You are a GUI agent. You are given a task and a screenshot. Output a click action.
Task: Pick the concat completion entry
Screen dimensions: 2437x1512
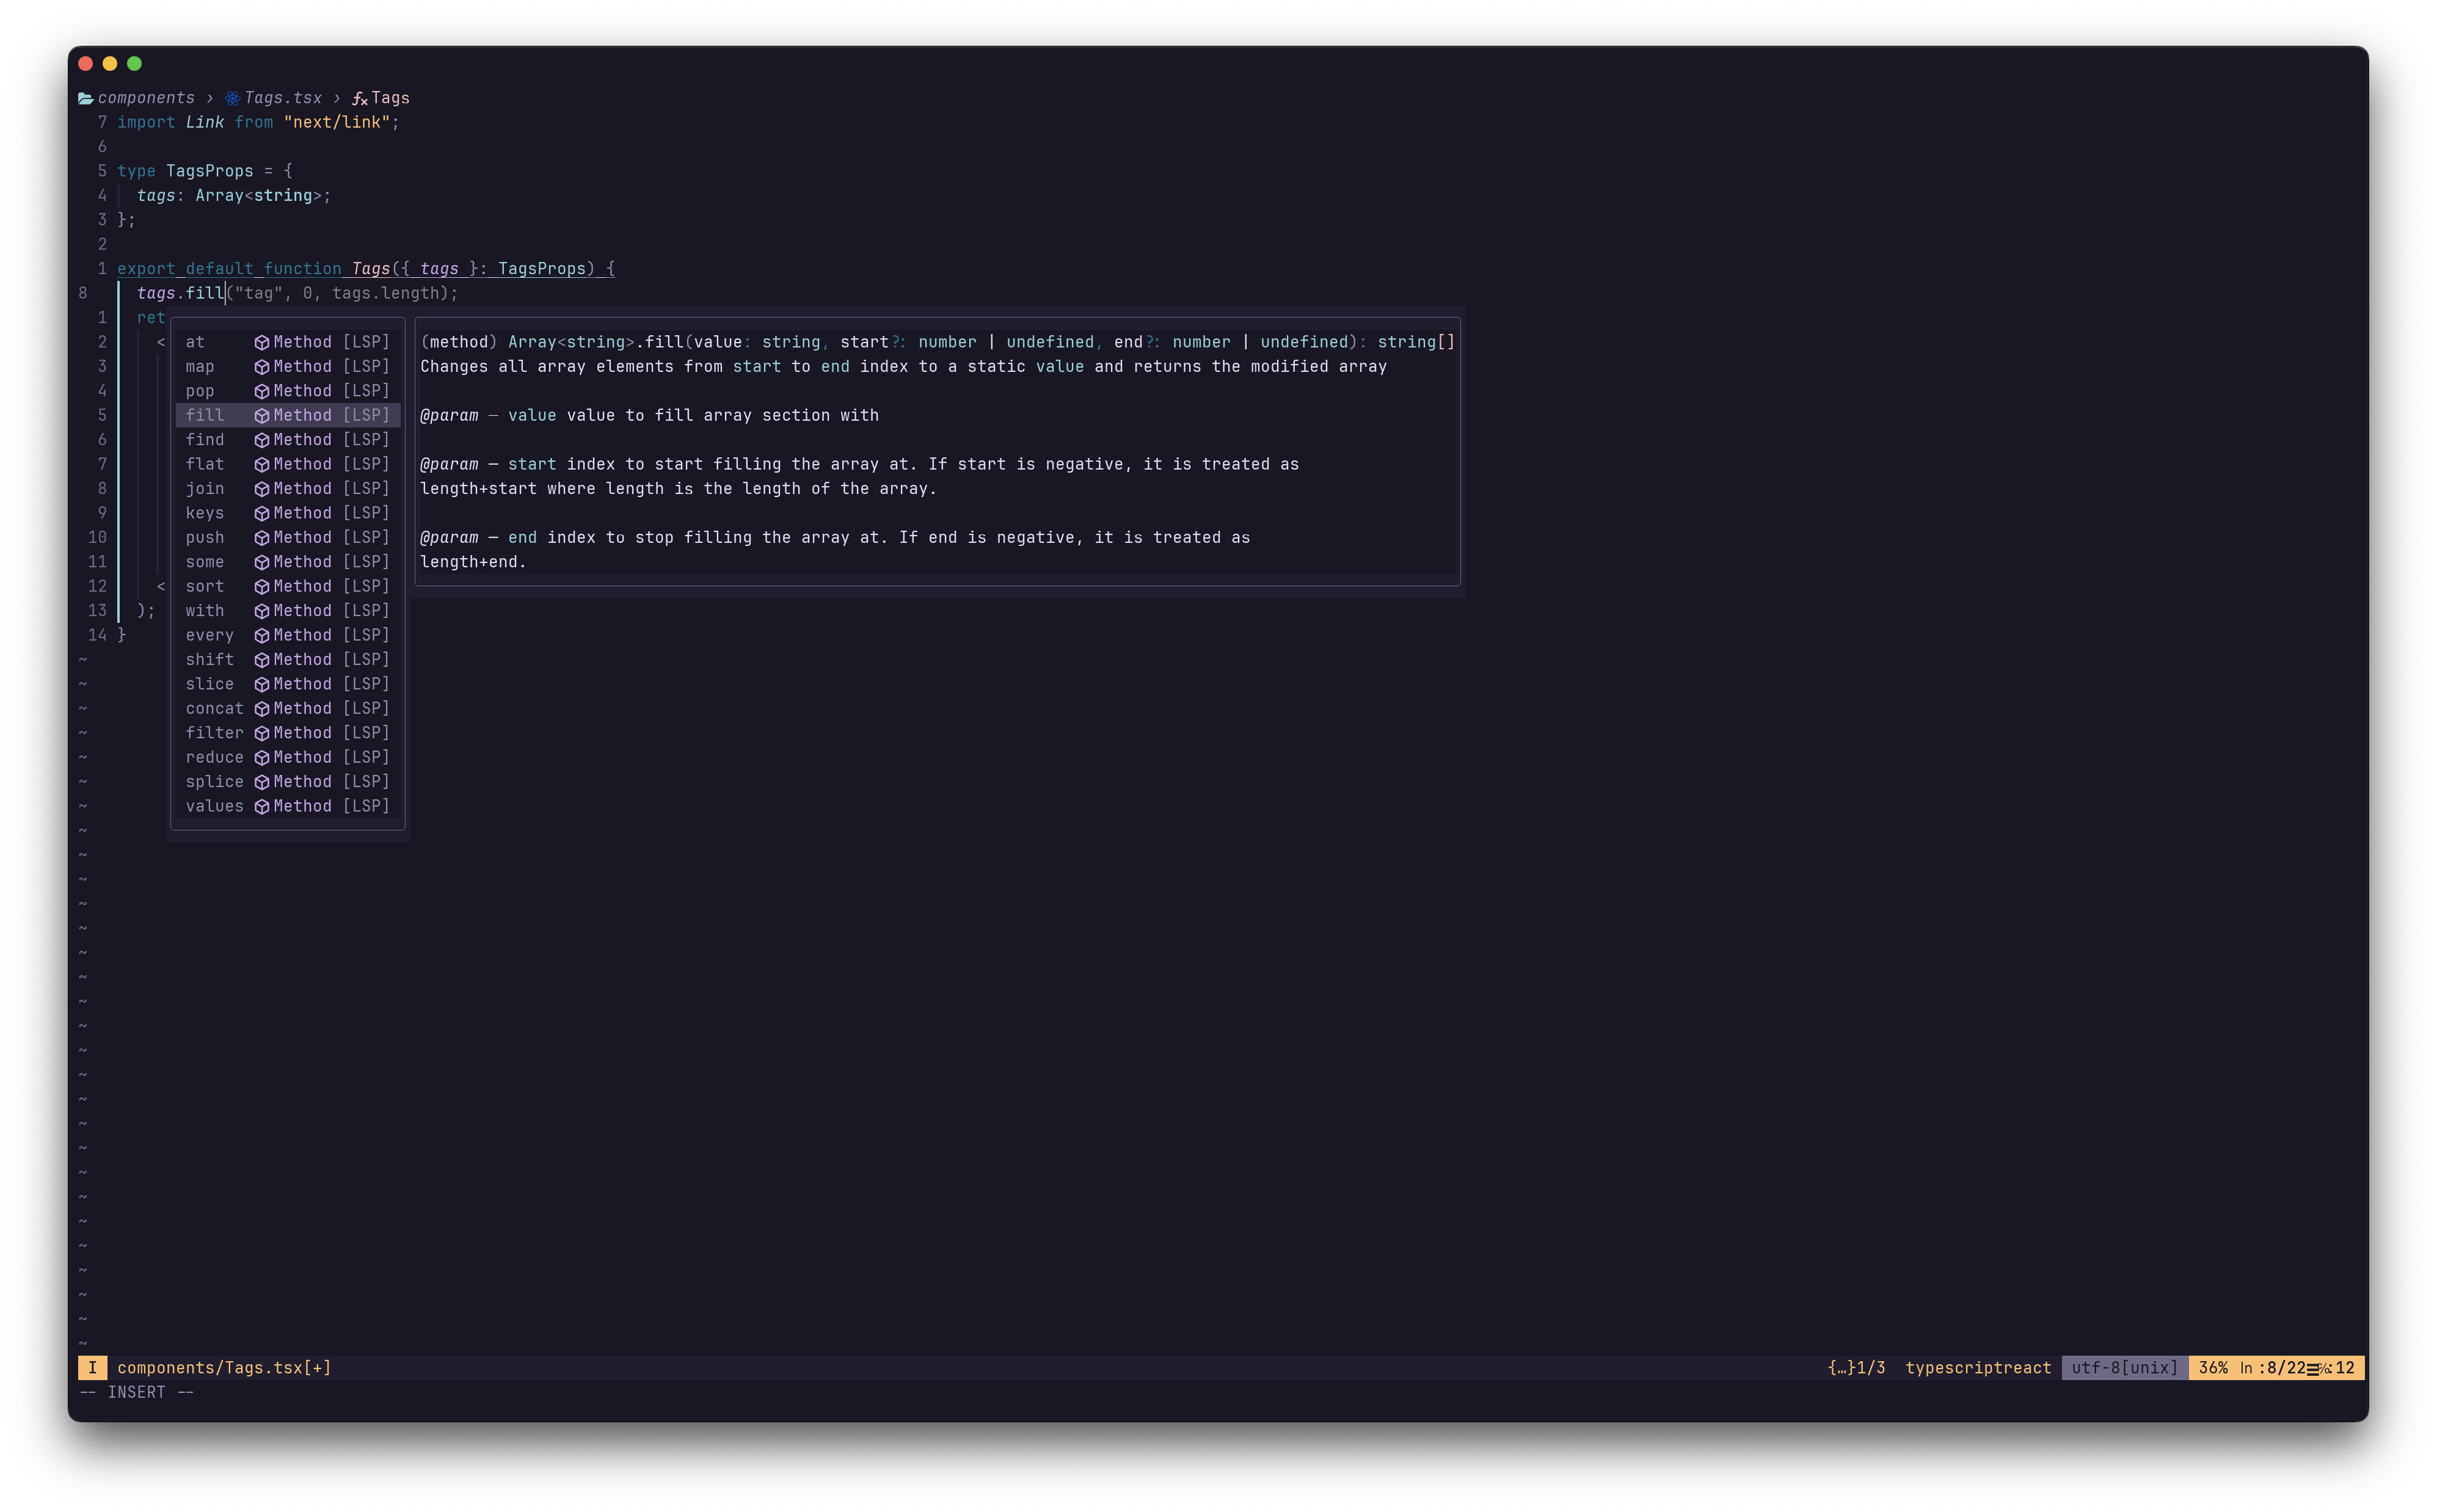click(215, 708)
